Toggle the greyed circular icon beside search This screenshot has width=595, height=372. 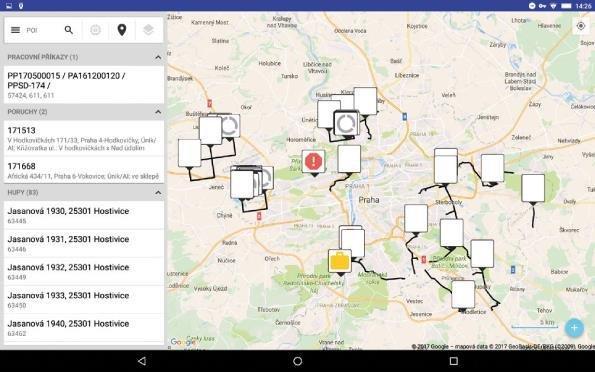[x=95, y=30]
